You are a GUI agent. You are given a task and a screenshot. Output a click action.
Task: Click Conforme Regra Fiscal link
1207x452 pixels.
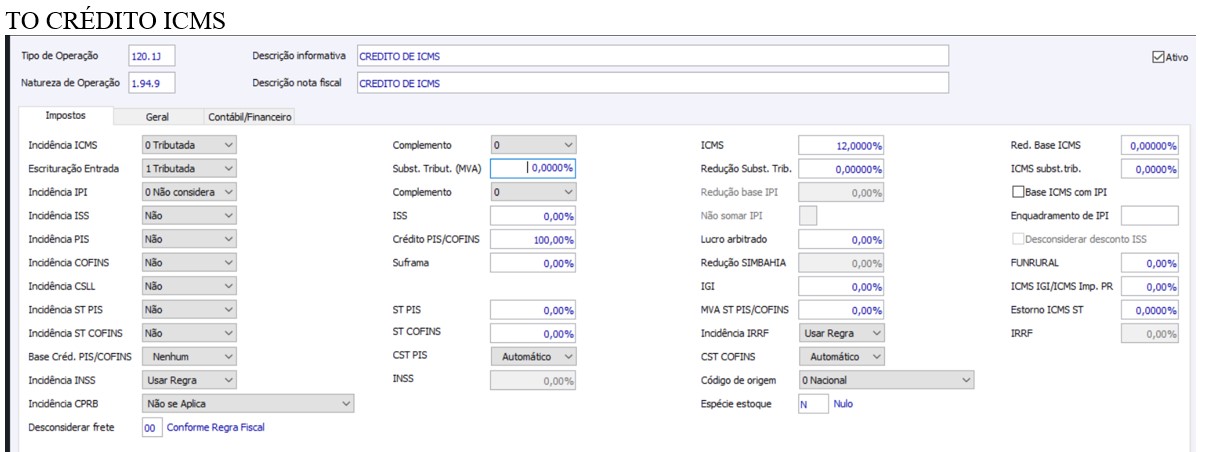215,427
